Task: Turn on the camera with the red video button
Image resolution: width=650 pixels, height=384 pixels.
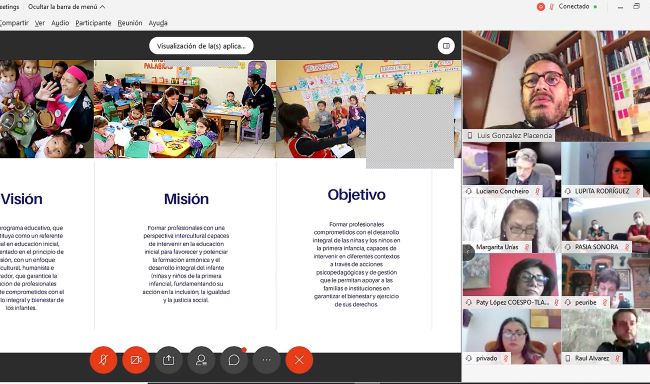Action: click(x=136, y=360)
